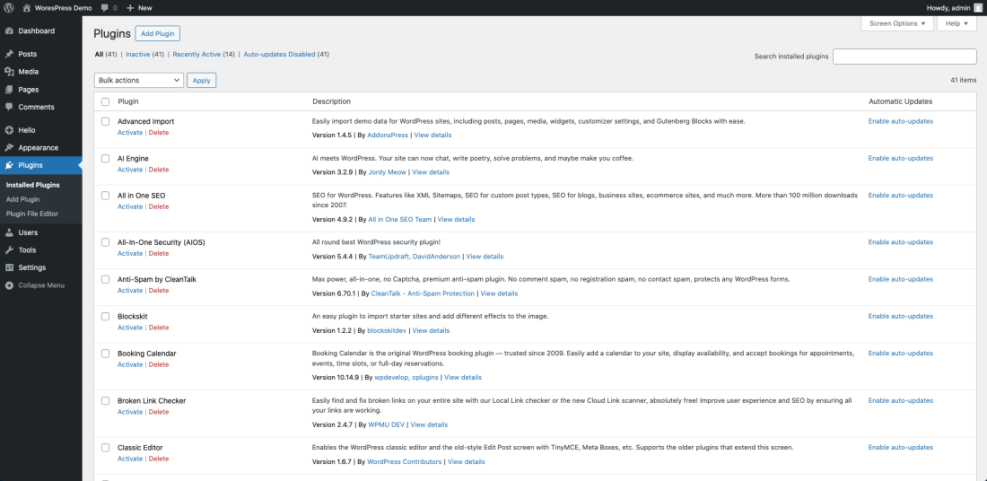The height and width of the screenshot is (481, 987).
Task: Click the Hello plugin icon in sidebar
Action: pyautogui.click(x=9, y=130)
